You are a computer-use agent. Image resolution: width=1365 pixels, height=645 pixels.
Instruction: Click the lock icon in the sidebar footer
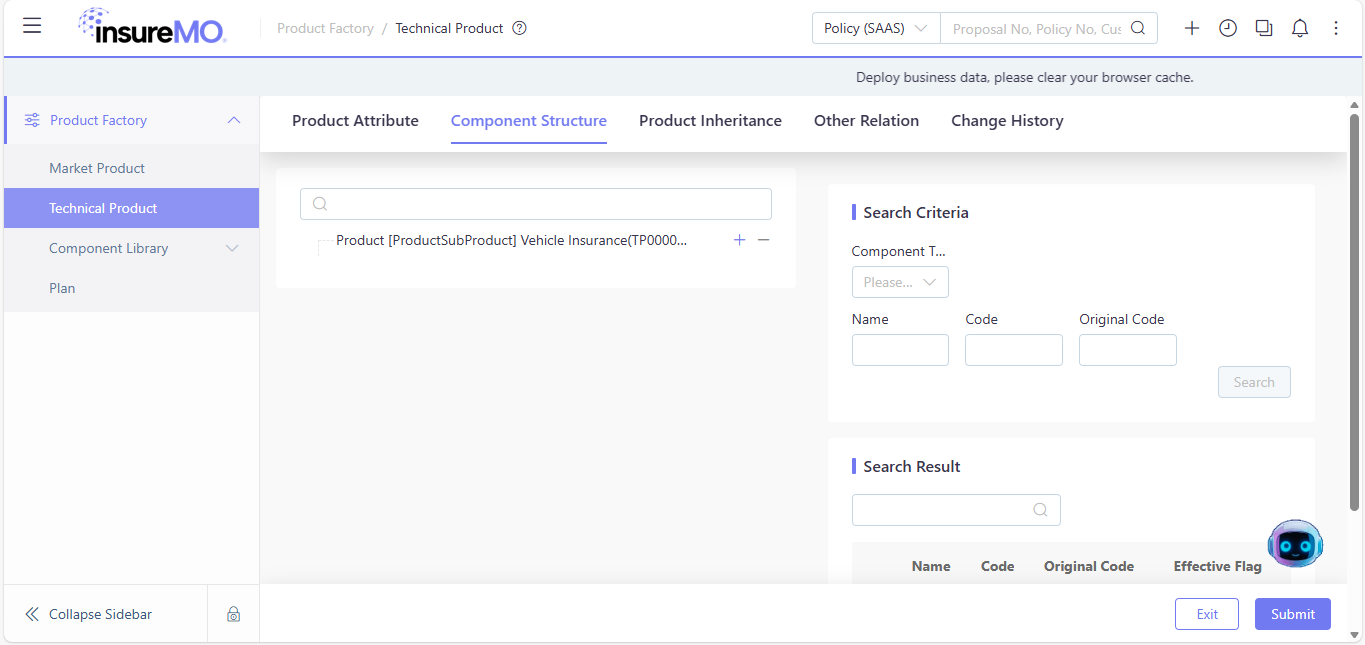pos(233,614)
